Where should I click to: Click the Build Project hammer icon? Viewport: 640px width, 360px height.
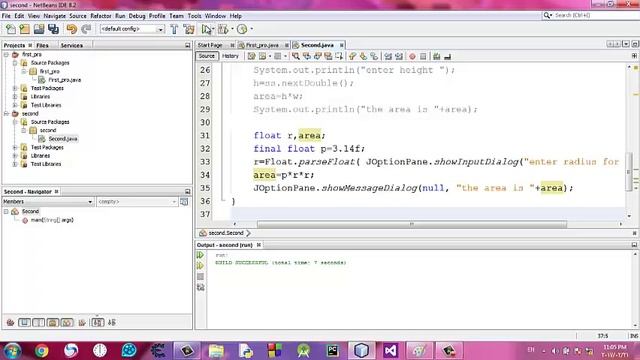point(174,29)
